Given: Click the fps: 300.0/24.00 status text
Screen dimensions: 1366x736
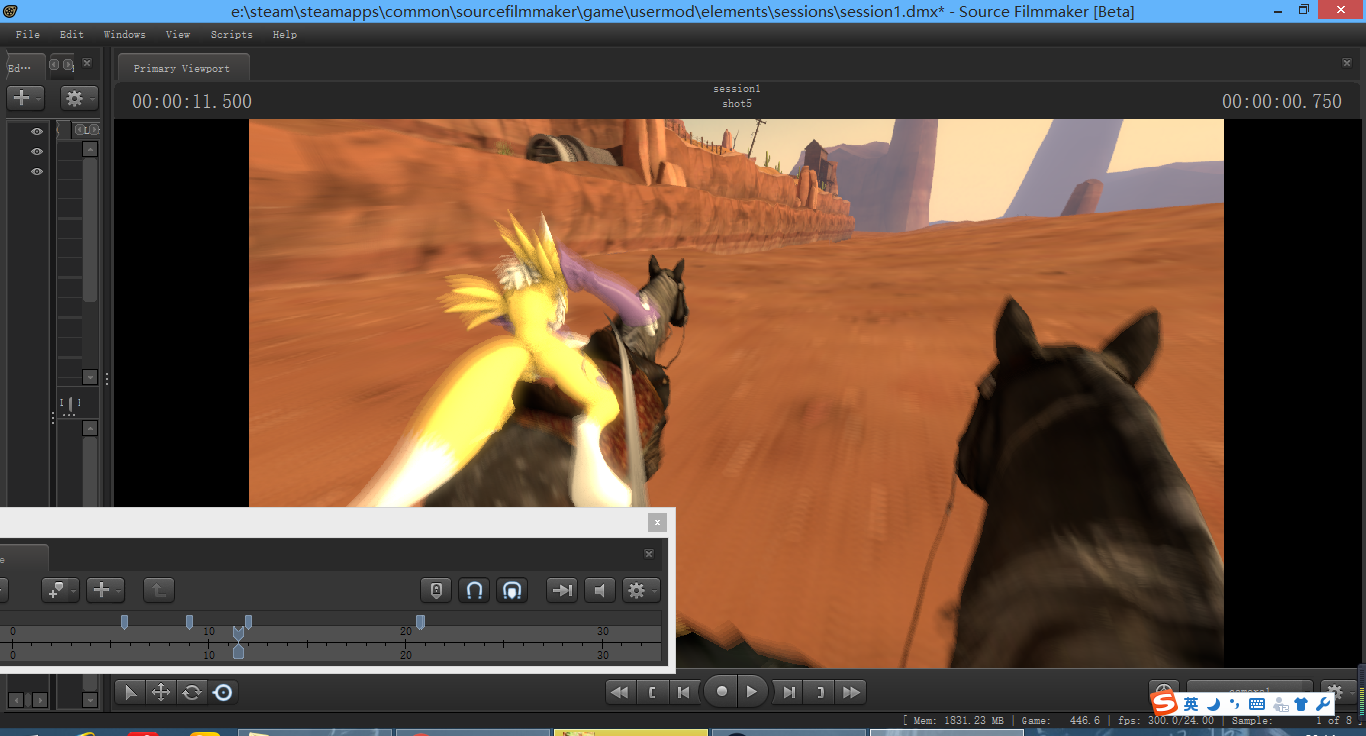Looking at the screenshot, I should pyautogui.click(x=1168, y=720).
